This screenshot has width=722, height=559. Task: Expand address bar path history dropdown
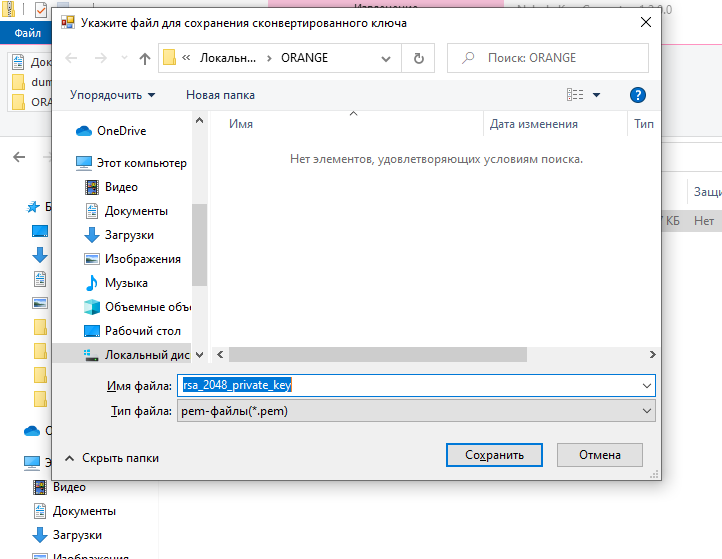386,58
